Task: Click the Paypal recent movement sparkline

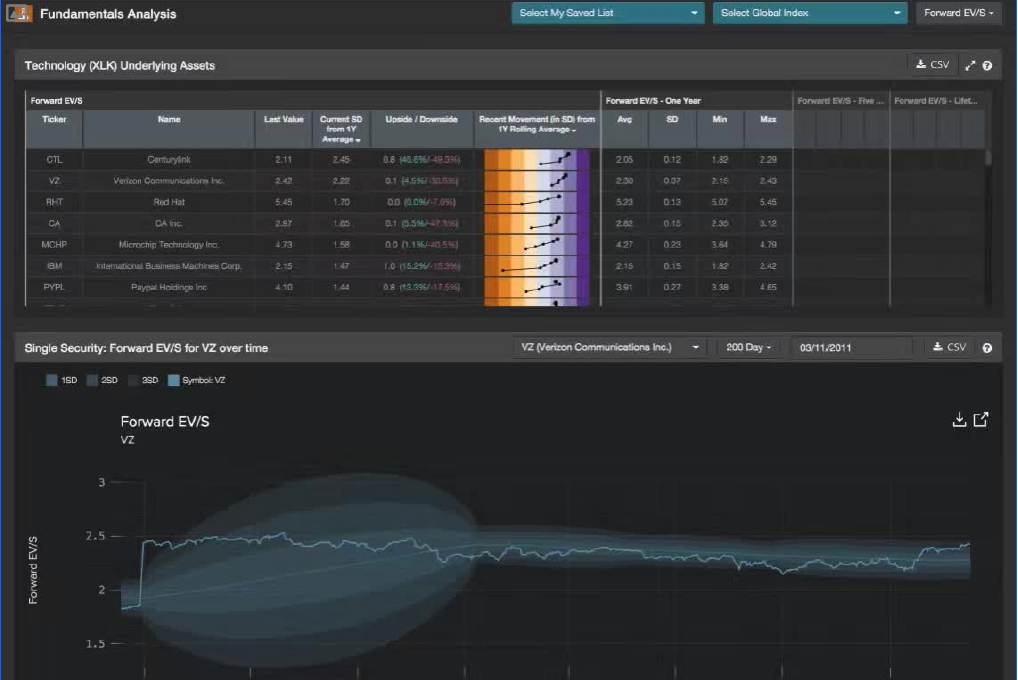Action: point(537,287)
